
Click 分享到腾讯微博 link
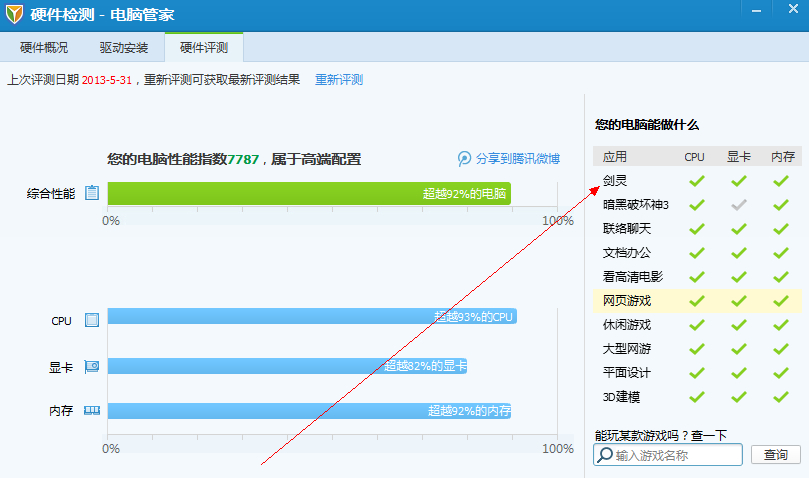pyautogui.click(x=517, y=158)
